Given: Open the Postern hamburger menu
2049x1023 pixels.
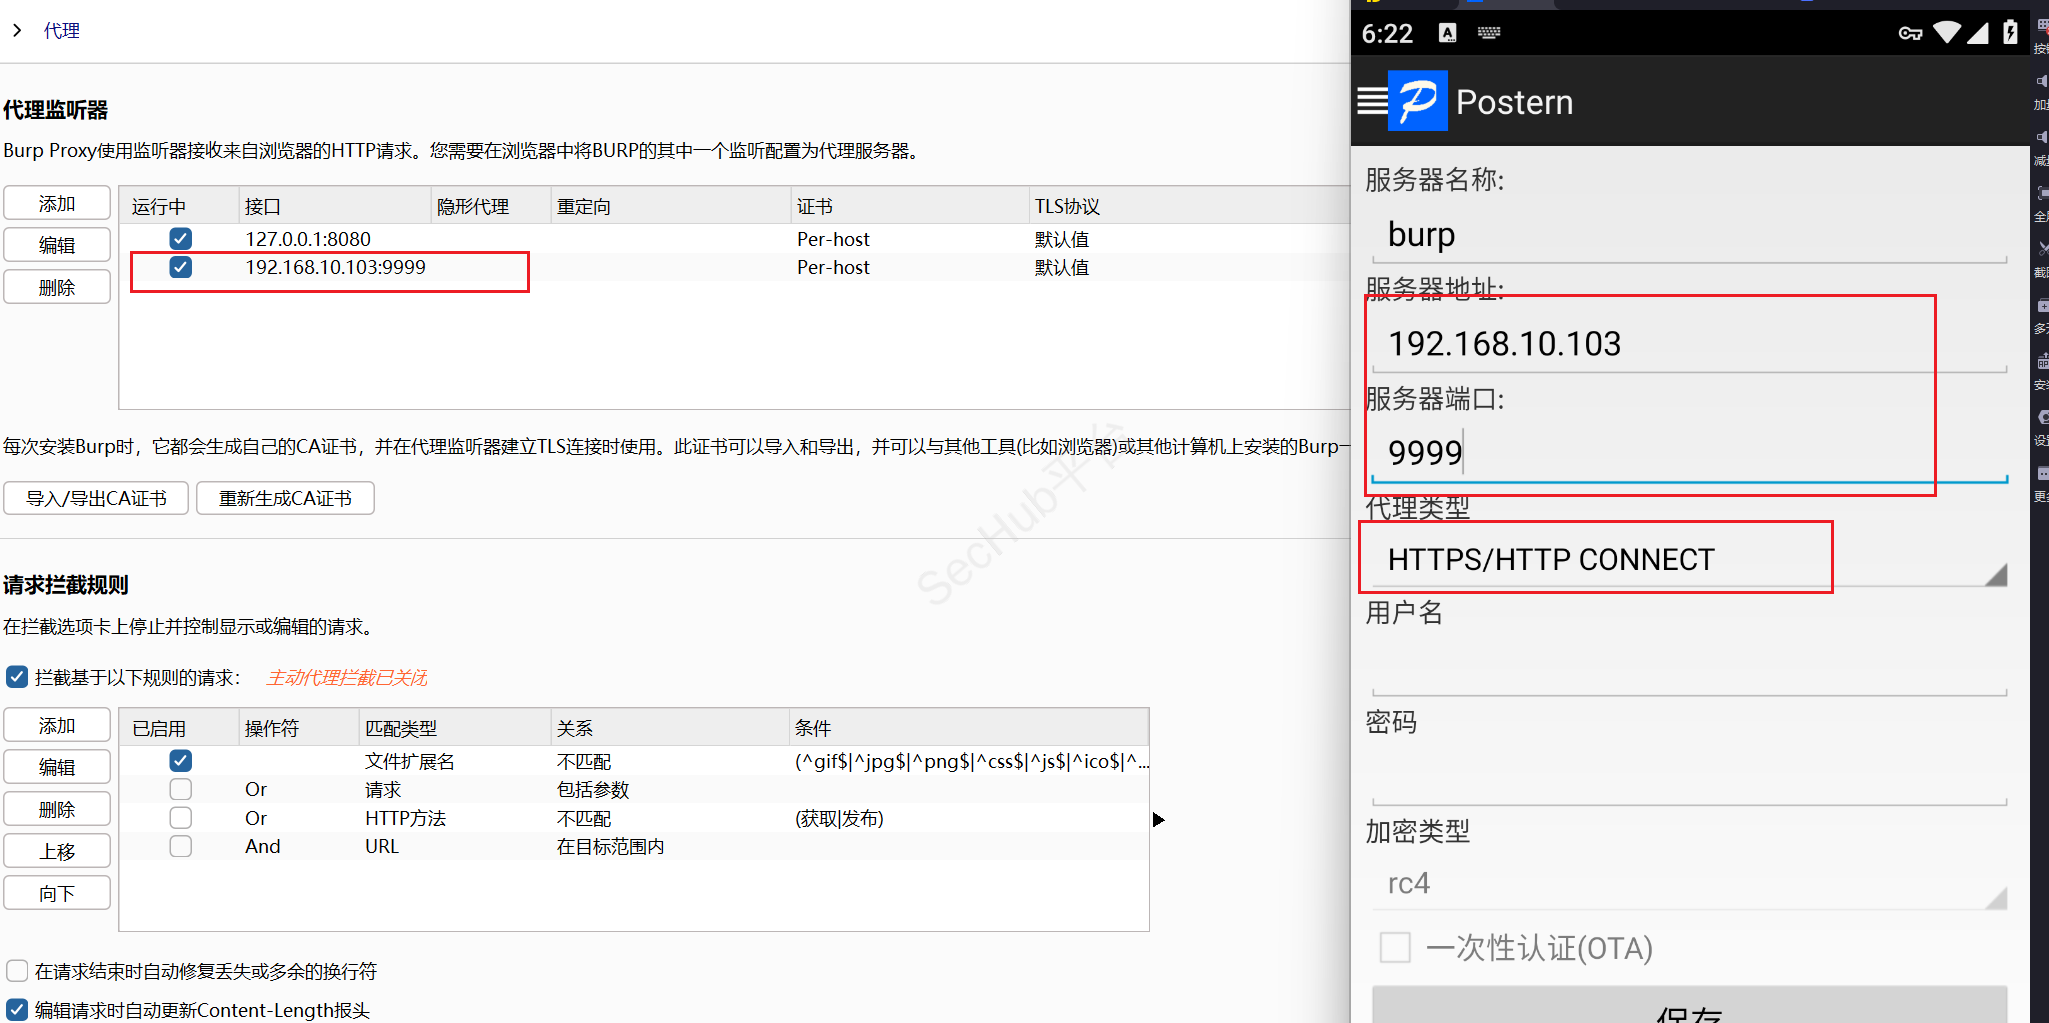Looking at the screenshot, I should (x=1371, y=101).
